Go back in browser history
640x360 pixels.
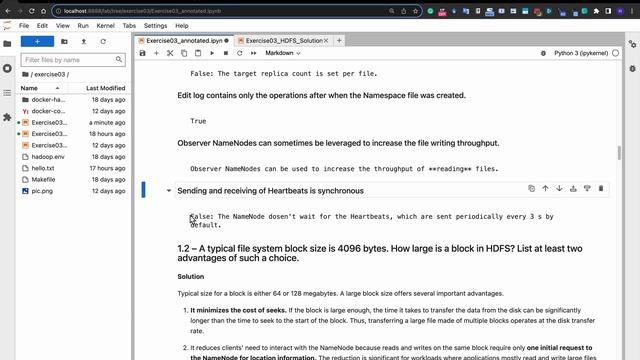click(8, 11)
